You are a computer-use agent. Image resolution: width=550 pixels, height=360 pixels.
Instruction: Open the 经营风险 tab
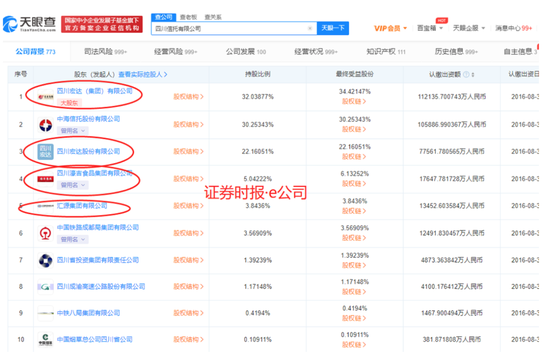(175, 52)
